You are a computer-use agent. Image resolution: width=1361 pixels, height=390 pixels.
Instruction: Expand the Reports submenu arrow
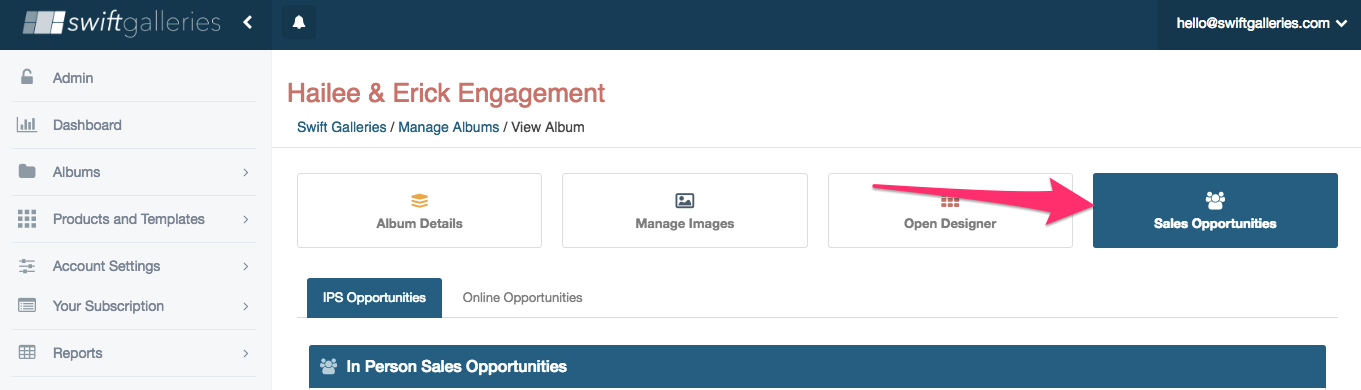click(x=245, y=354)
